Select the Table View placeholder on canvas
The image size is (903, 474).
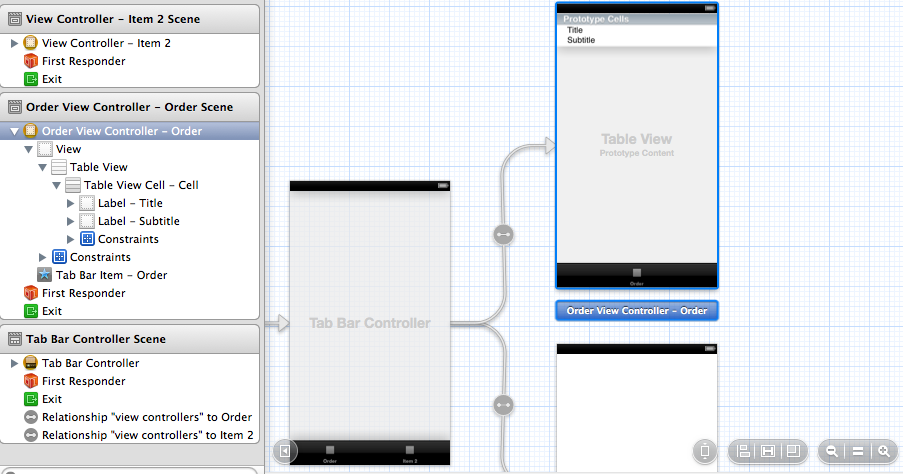(636, 144)
